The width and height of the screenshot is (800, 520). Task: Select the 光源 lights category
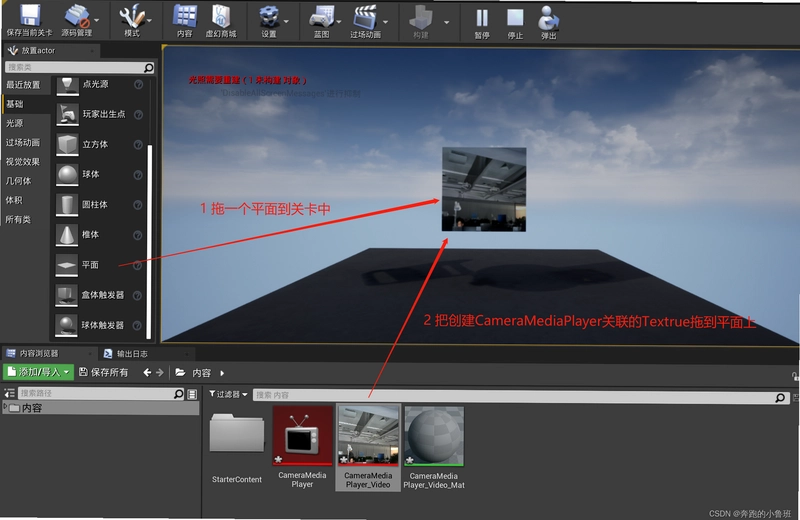click(15, 123)
